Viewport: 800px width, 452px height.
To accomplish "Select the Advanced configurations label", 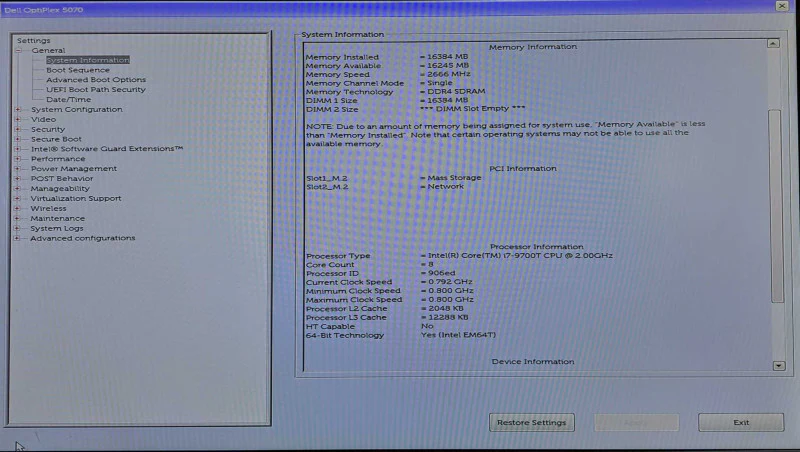I will (x=83, y=238).
